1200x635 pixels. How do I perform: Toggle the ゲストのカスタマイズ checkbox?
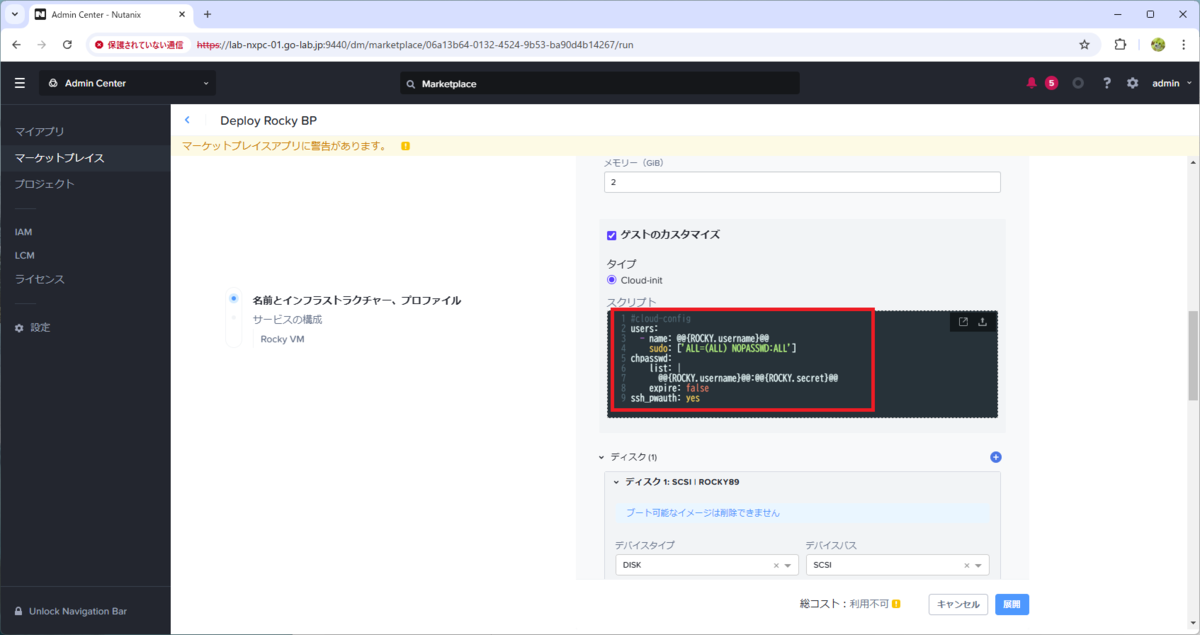pyautogui.click(x=612, y=235)
